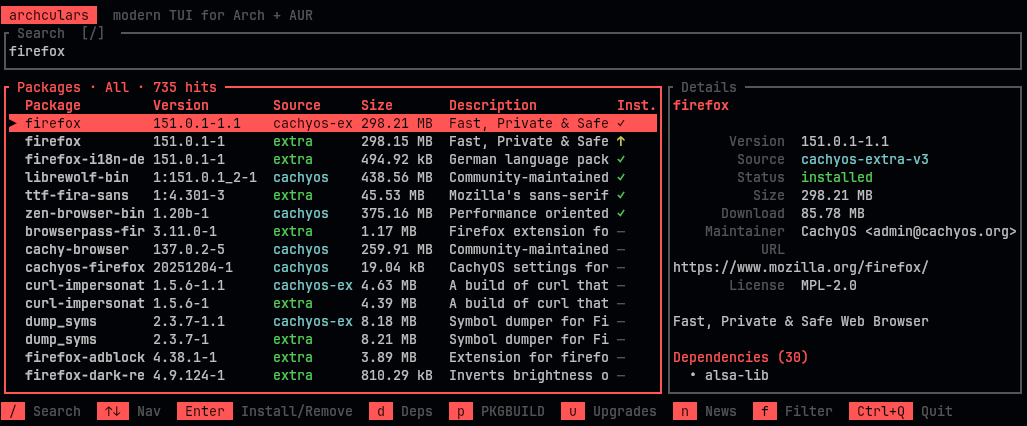Select dump_syms row version 2.3.7-1.1
This screenshot has height=426, width=1027.
[x=333, y=321]
